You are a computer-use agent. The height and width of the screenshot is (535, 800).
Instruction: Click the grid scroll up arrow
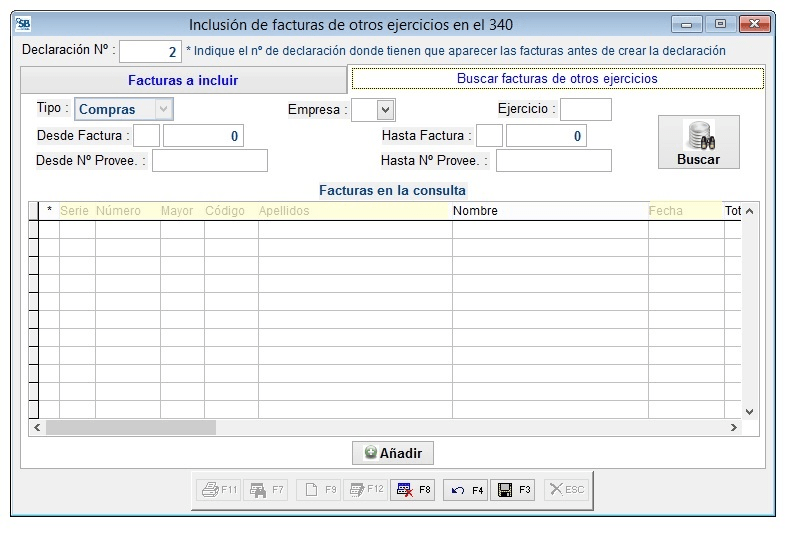pyautogui.click(x=749, y=211)
